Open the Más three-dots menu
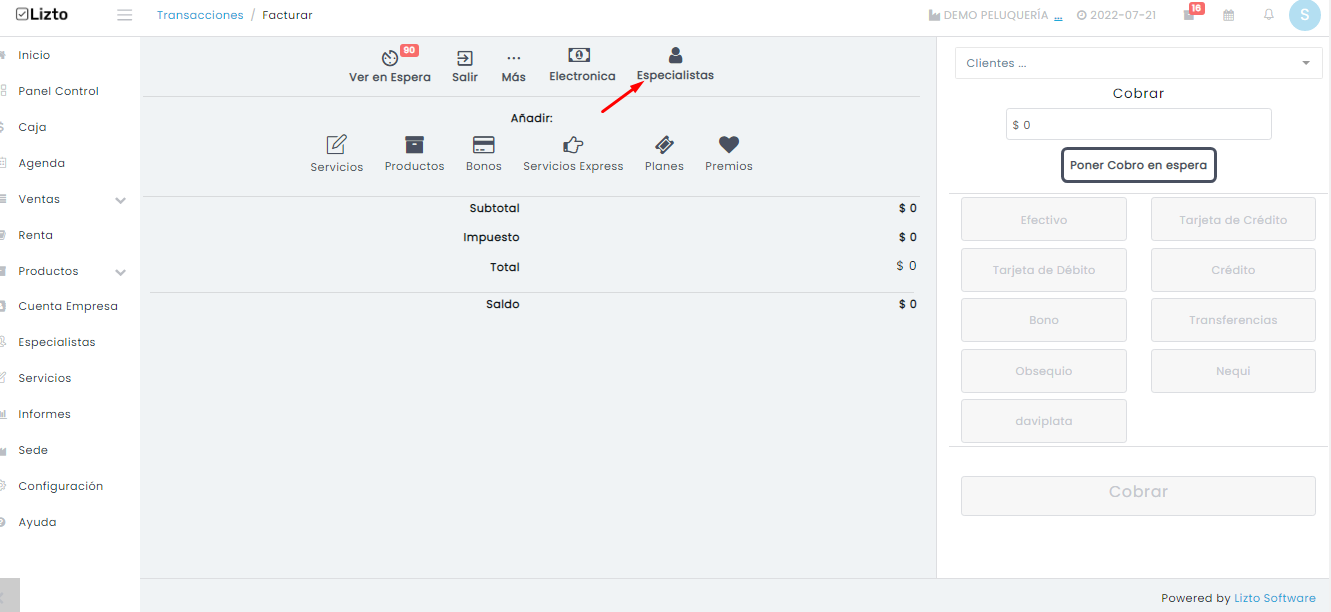Screen dimensions: 1331x612 click(513, 59)
